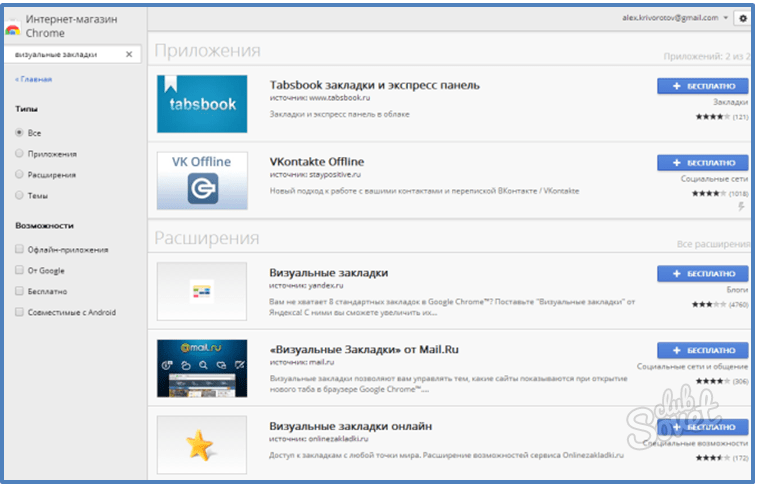757x486 pixels.
Task: Click the Интернет-магазин Chrome title
Action: [71, 26]
